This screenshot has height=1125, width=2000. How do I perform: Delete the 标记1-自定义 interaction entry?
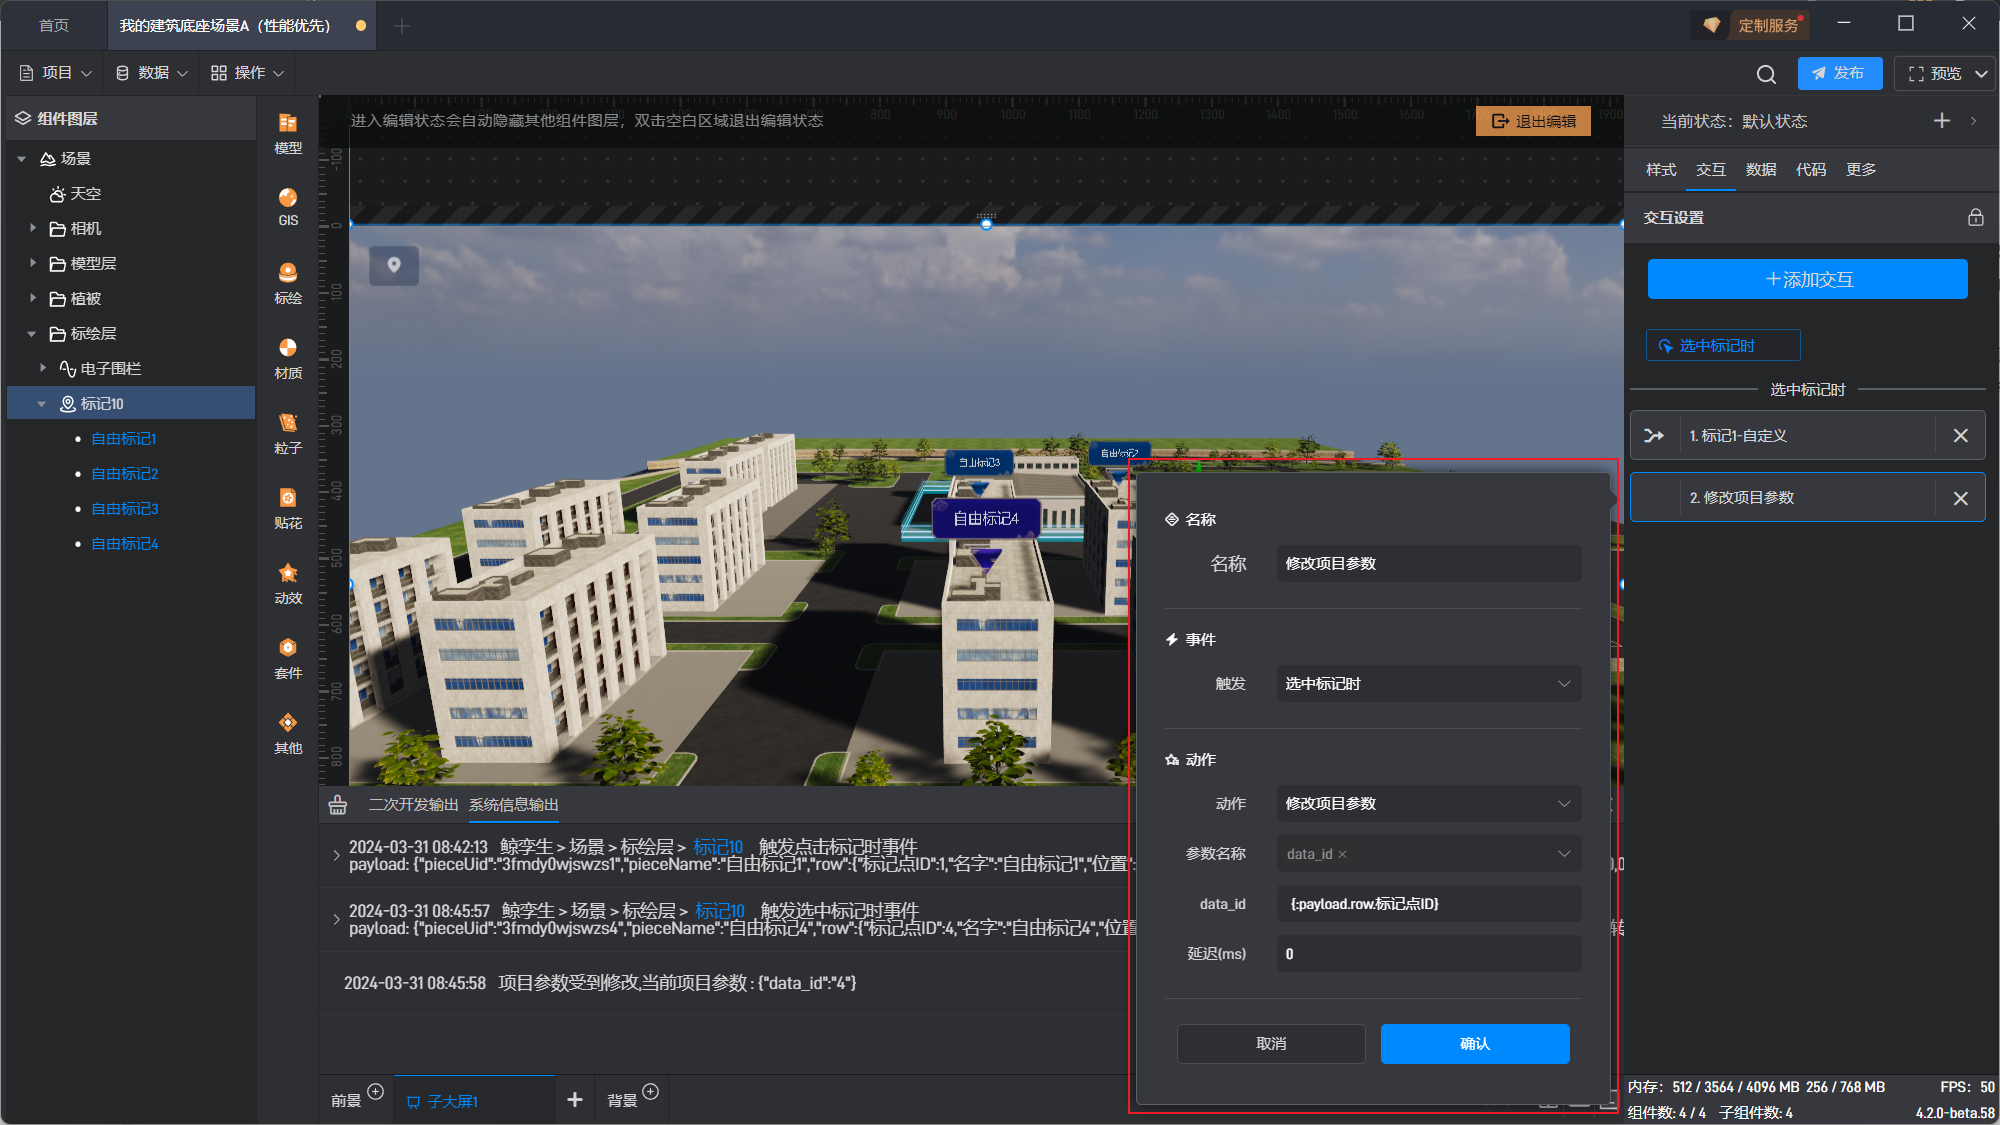[x=1960, y=436]
